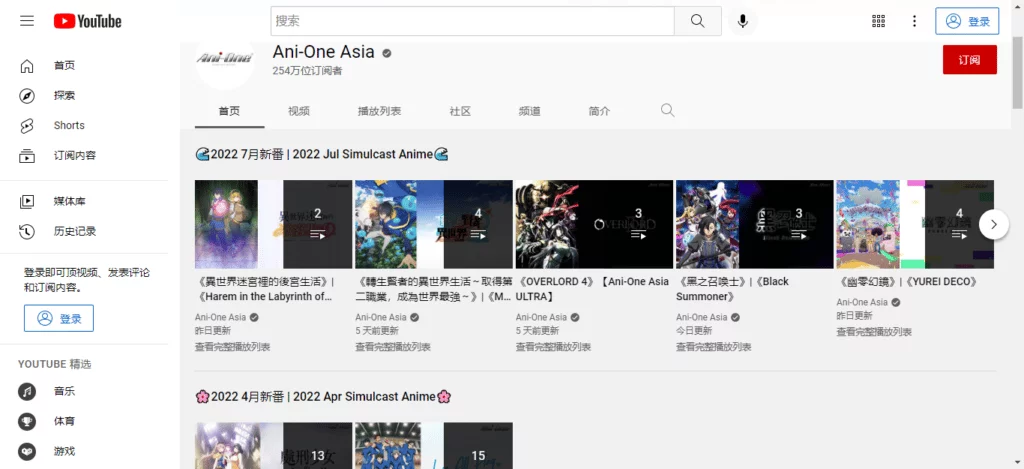Viewport: 1024px width, 469px height.
Task: Open the 13-video April playlist thumbnail
Action: [x=274, y=445]
